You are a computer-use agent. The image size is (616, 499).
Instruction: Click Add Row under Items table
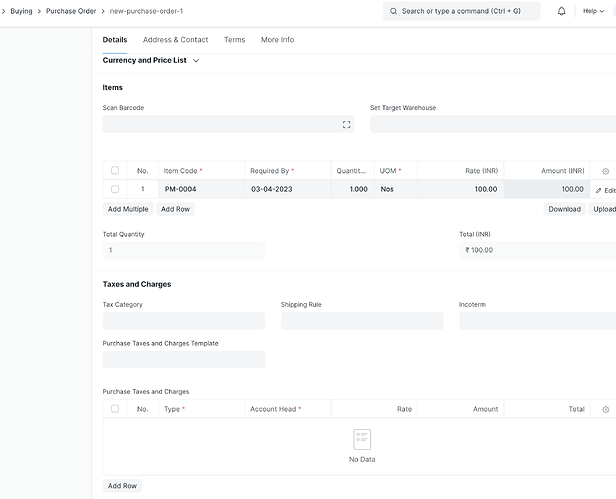[x=175, y=209]
